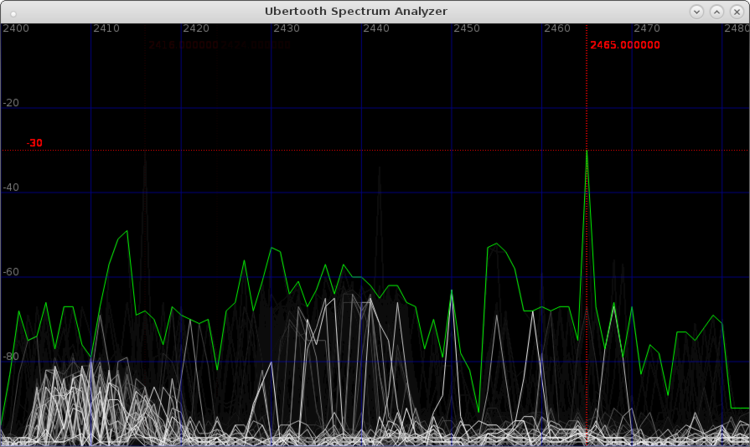The image size is (750, 447).
Task: Click the -40 dB axis label
Action: (11, 187)
